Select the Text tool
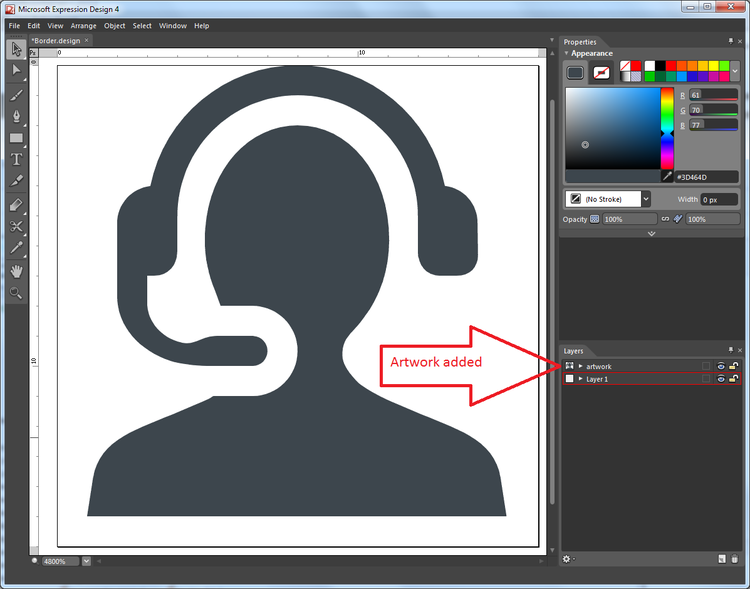This screenshot has width=750, height=589. coord(16,160)
